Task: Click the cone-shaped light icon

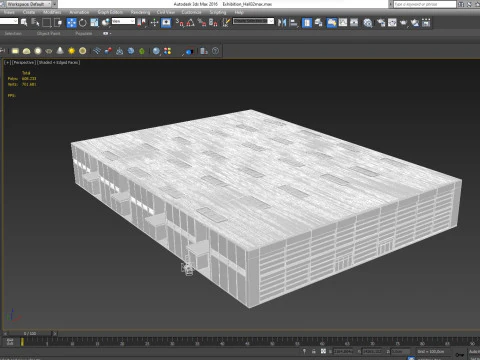Action: click(x=60, y=51)
